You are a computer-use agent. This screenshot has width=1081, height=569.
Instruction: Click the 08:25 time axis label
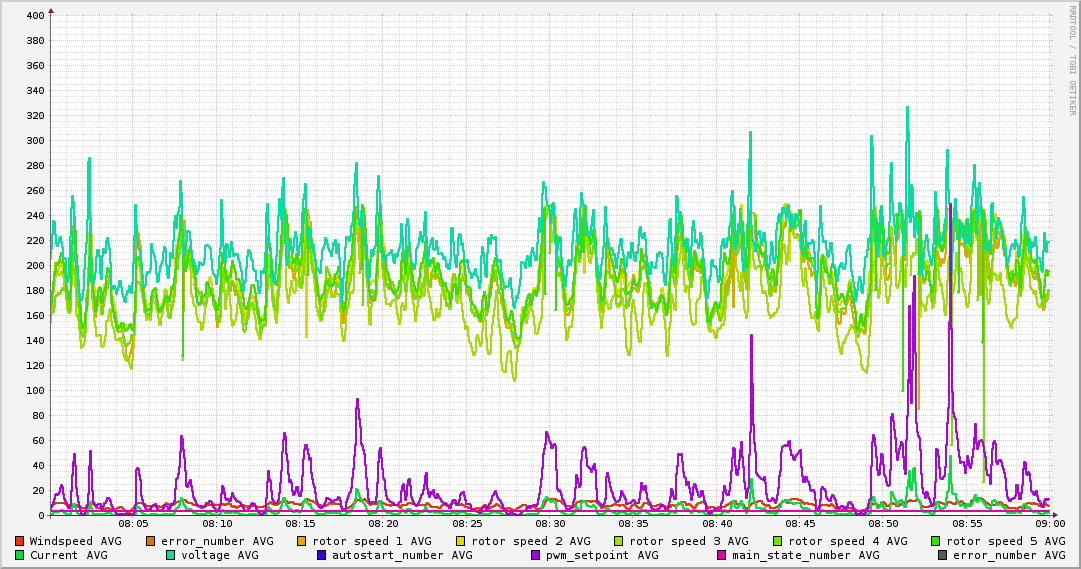click(x=467, y=524)
